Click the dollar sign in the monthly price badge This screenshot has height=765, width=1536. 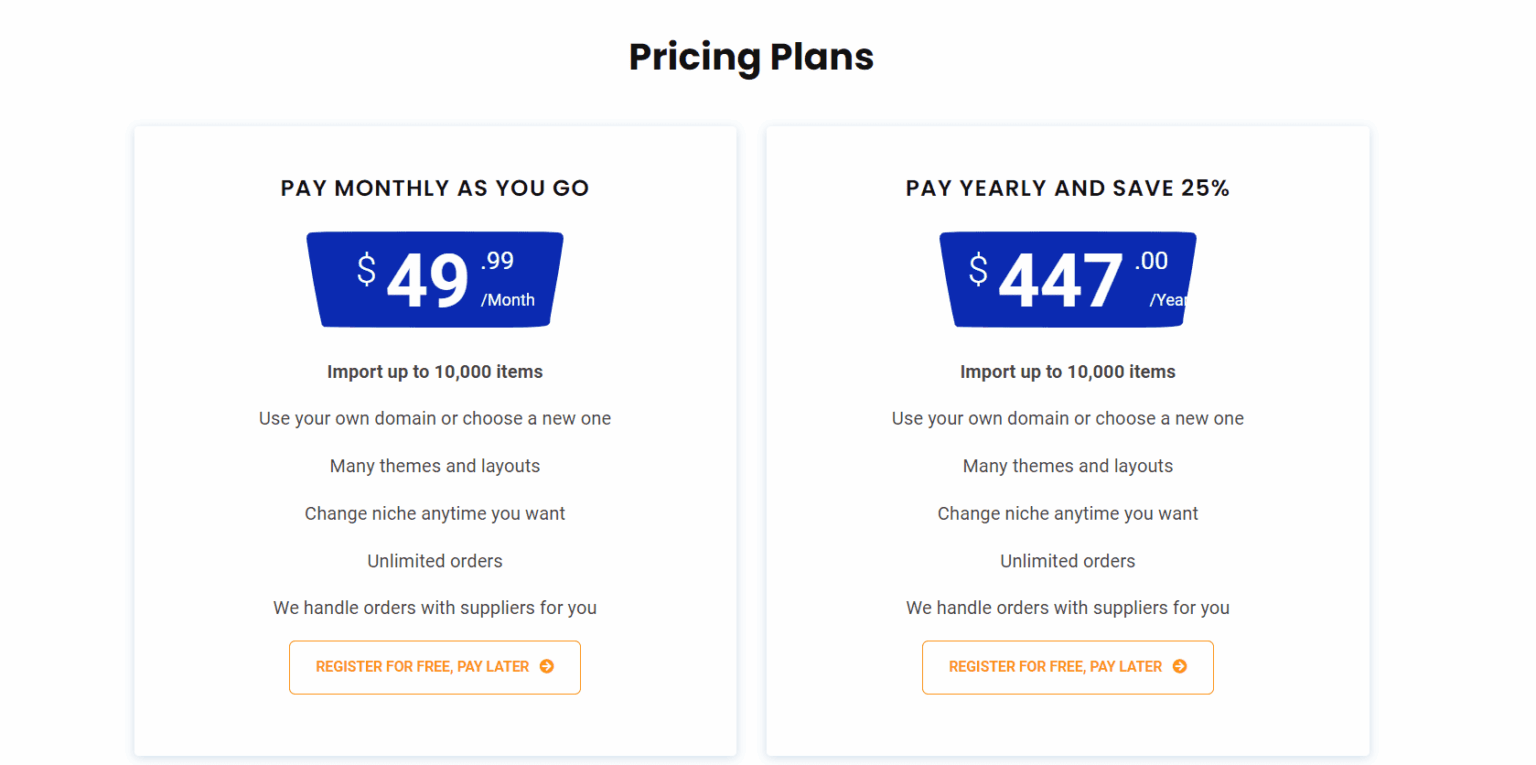(367, 270)
